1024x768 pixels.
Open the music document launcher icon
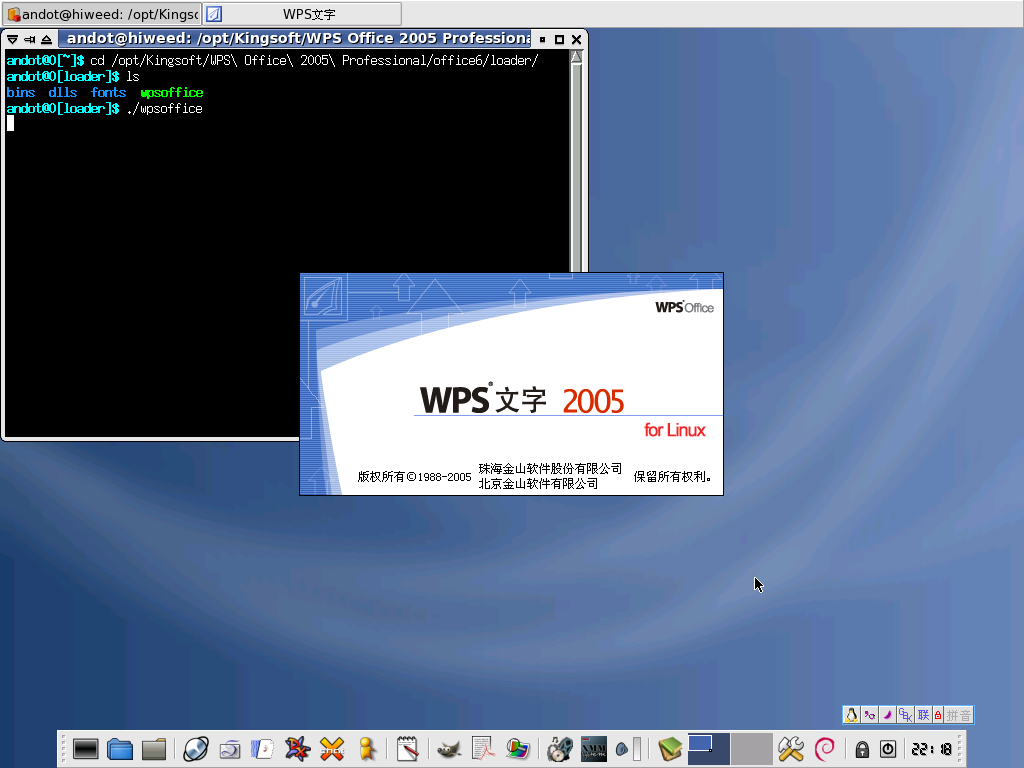pyautogui.click(x=263, y=749)
